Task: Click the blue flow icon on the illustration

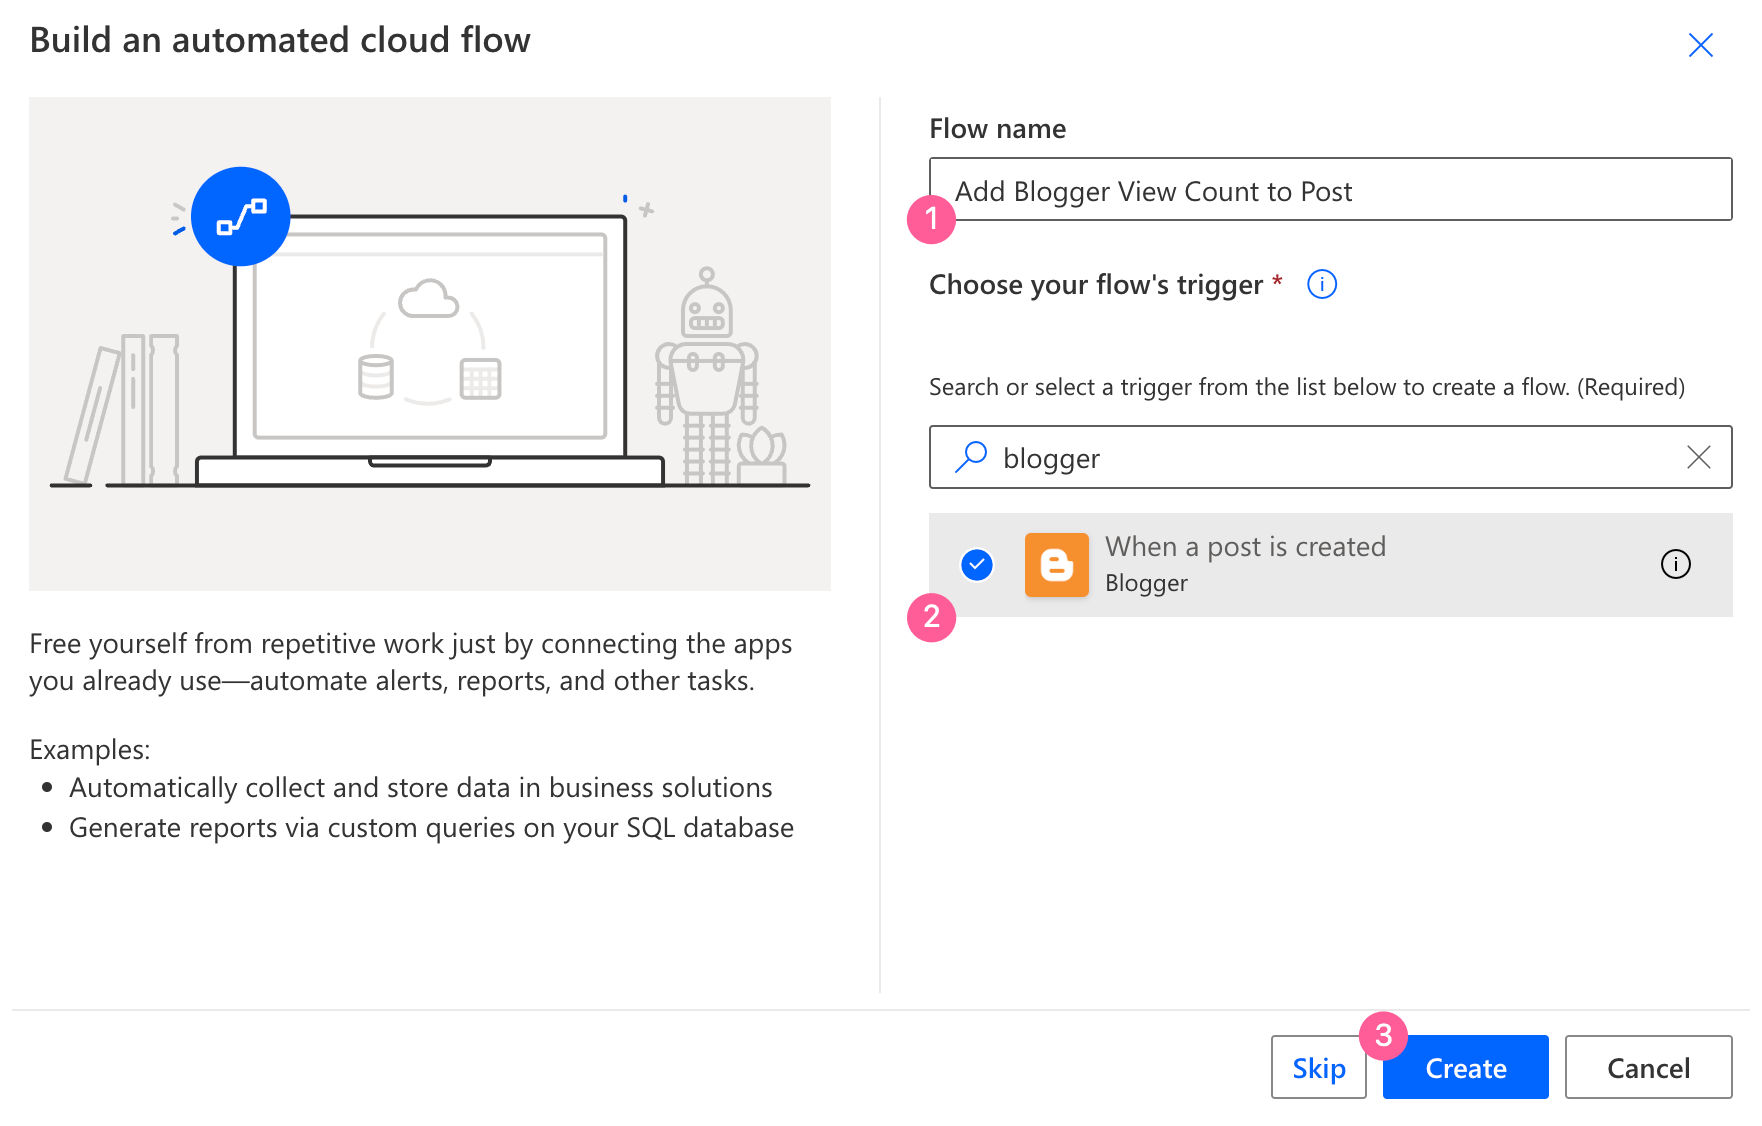Action: [241, 216]
